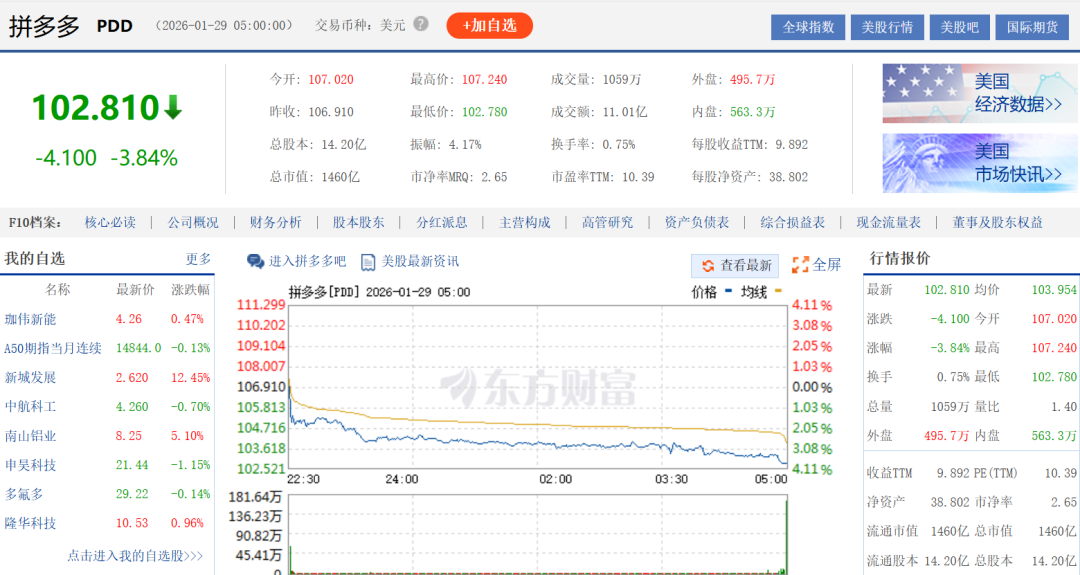Open the 美股行情 tab
1080x575 pixels.
click(x=887, y=27)
